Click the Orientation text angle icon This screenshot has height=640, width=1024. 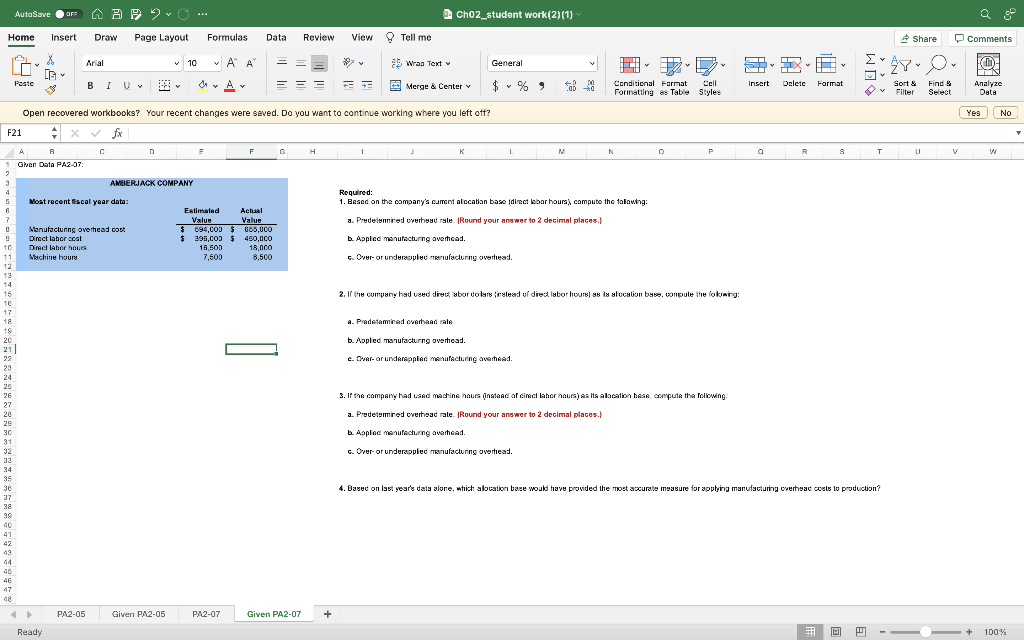(349, 63)
